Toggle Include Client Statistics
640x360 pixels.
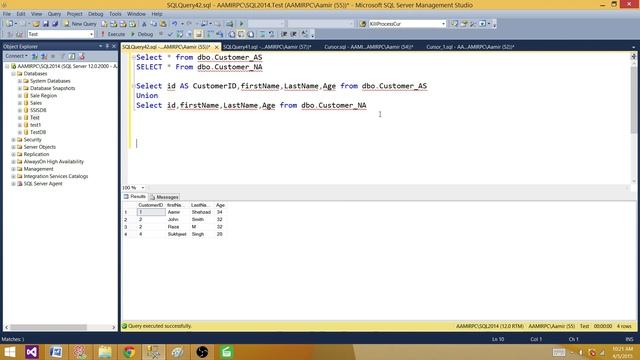(220, 34)
